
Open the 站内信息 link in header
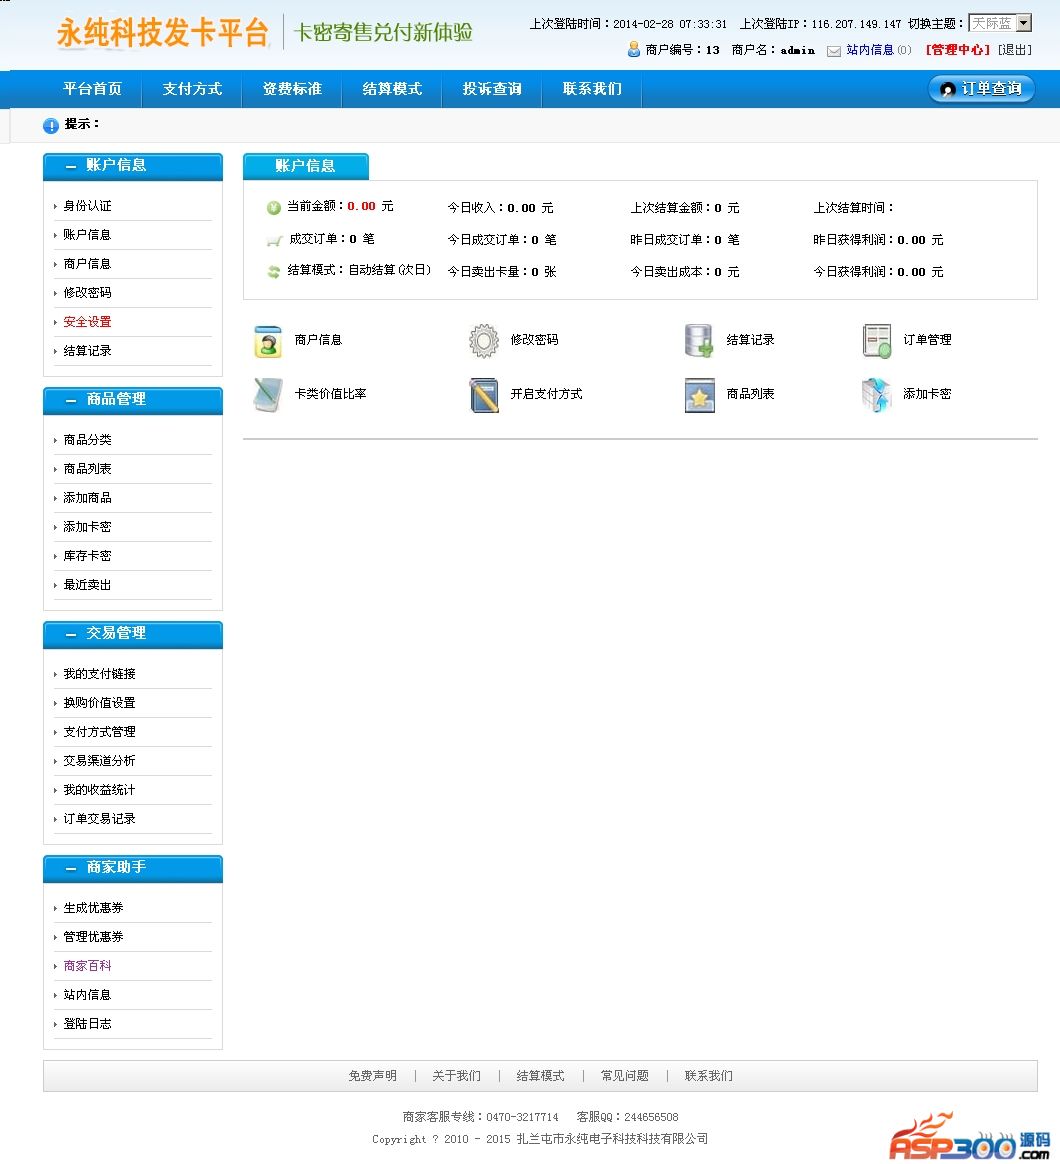pos(870,50)
